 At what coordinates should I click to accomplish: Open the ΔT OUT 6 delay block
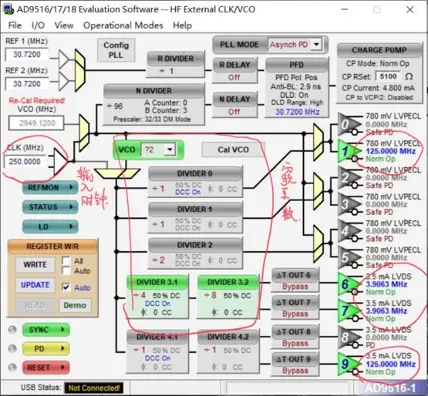pos(295,280)
